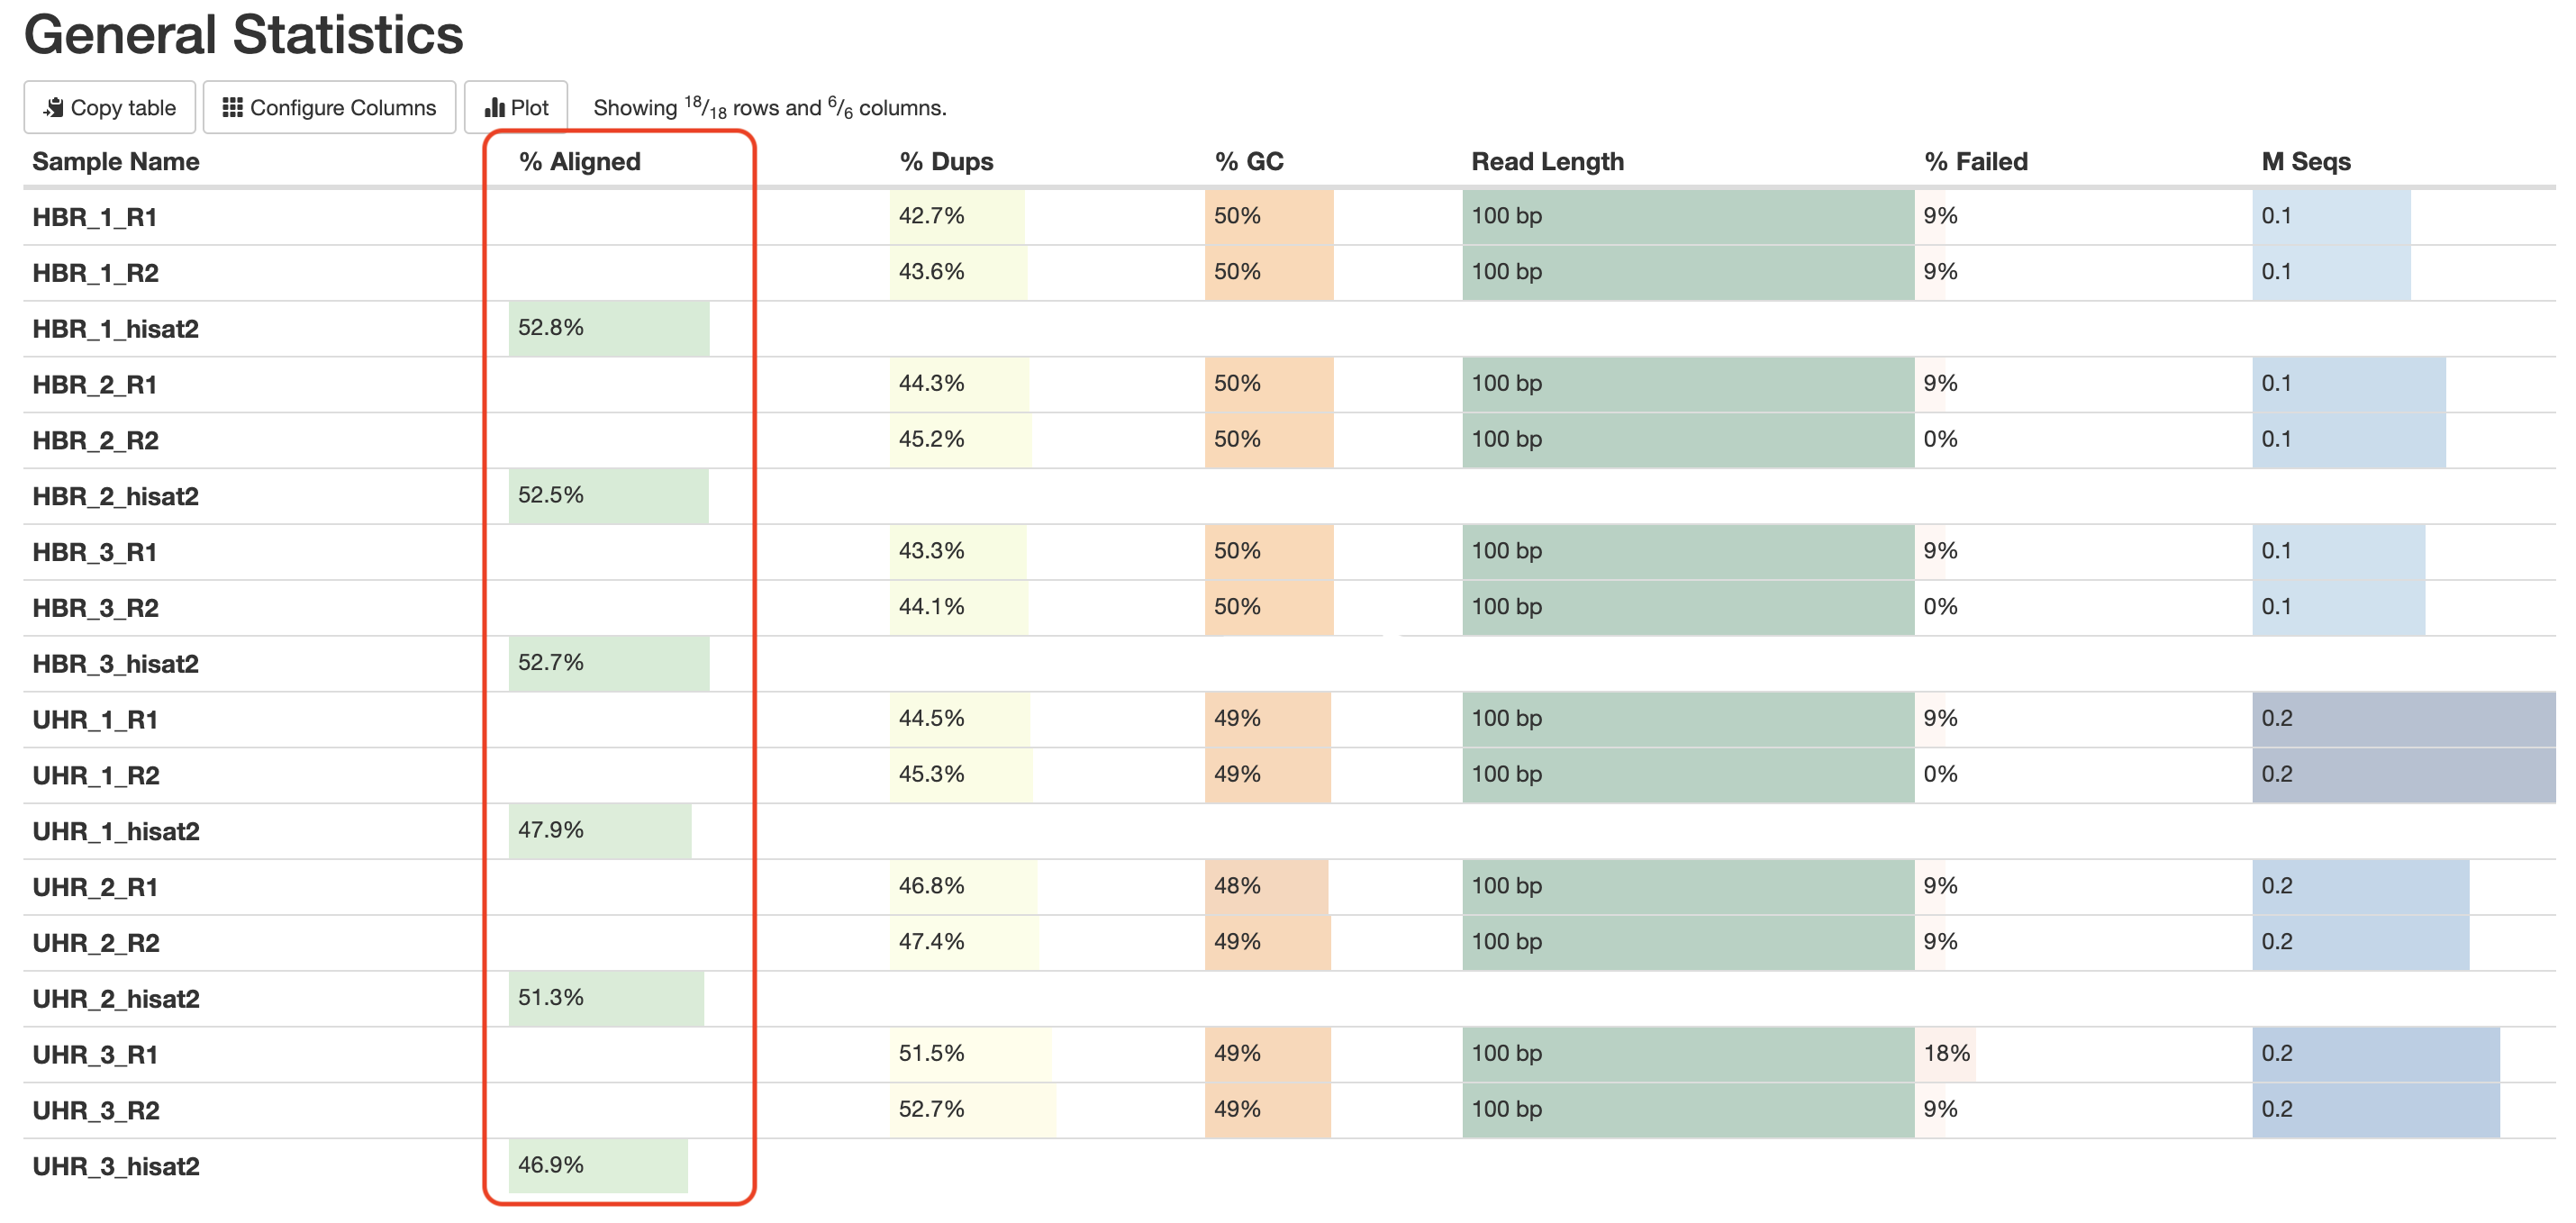Click the 46.9% aligned value for UHR_3_hisat2
This screenshot has height=1223, width=2576.
click(551, 1165)
